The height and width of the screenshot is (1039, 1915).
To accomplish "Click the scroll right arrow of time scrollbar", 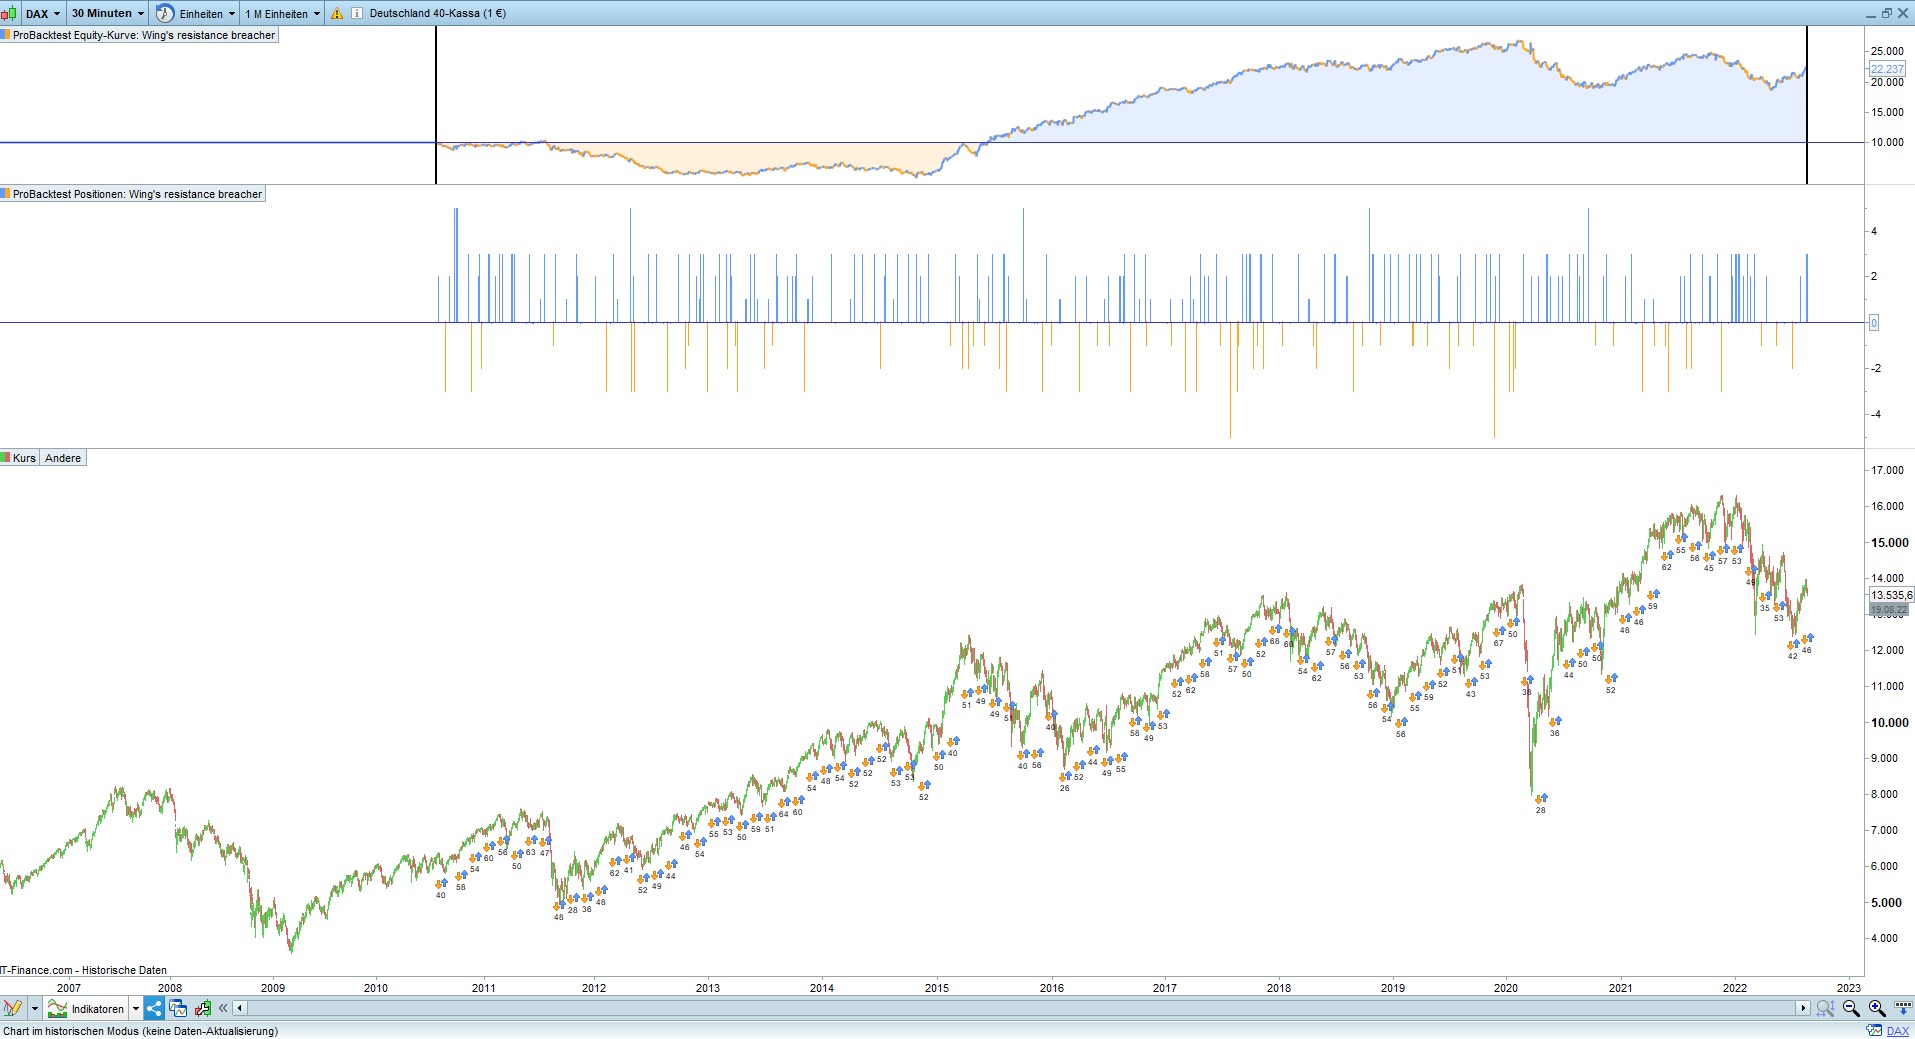I will pos(1804,1008).
